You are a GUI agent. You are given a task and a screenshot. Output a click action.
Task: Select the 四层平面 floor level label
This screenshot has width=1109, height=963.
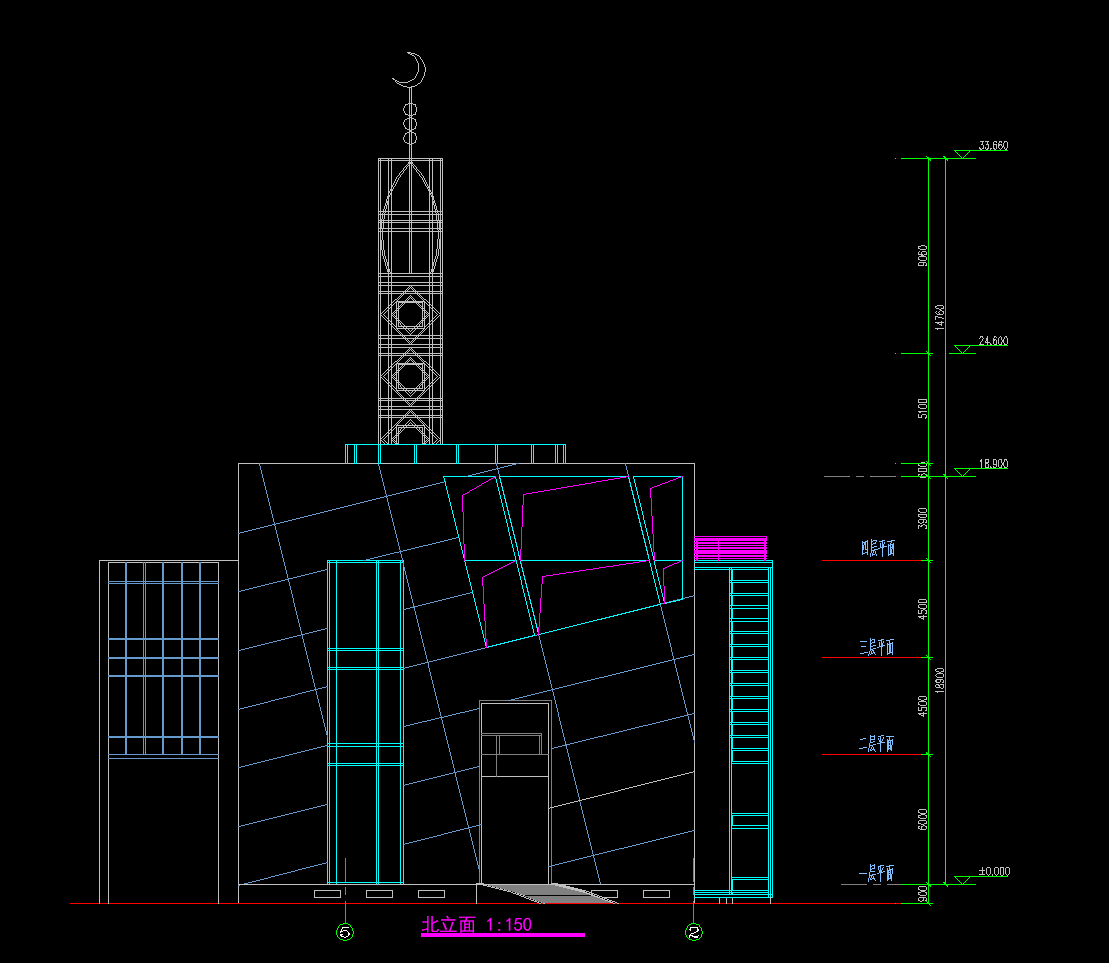877,549
